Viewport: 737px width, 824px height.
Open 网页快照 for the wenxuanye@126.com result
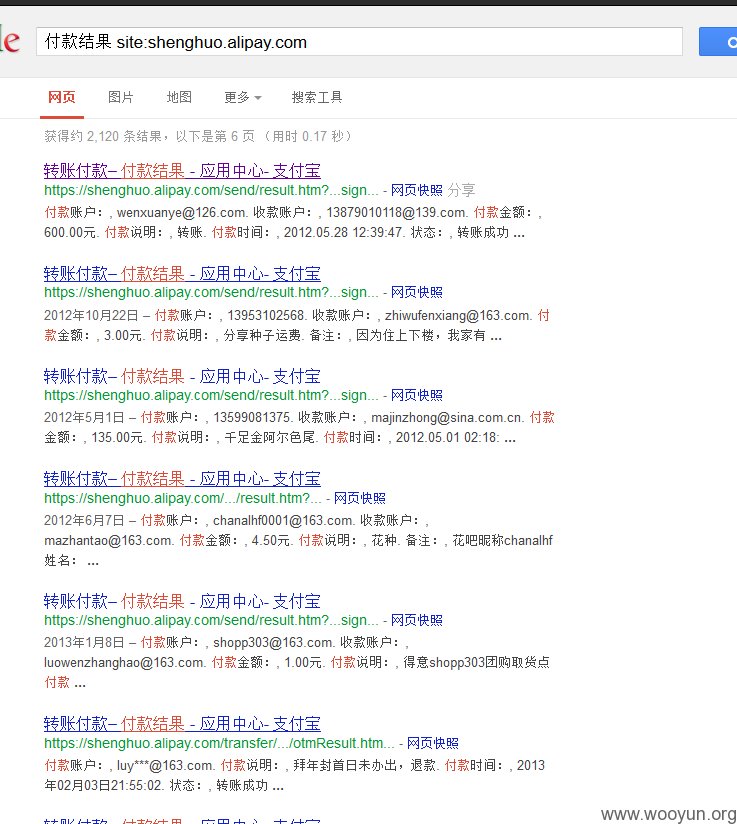417,190
